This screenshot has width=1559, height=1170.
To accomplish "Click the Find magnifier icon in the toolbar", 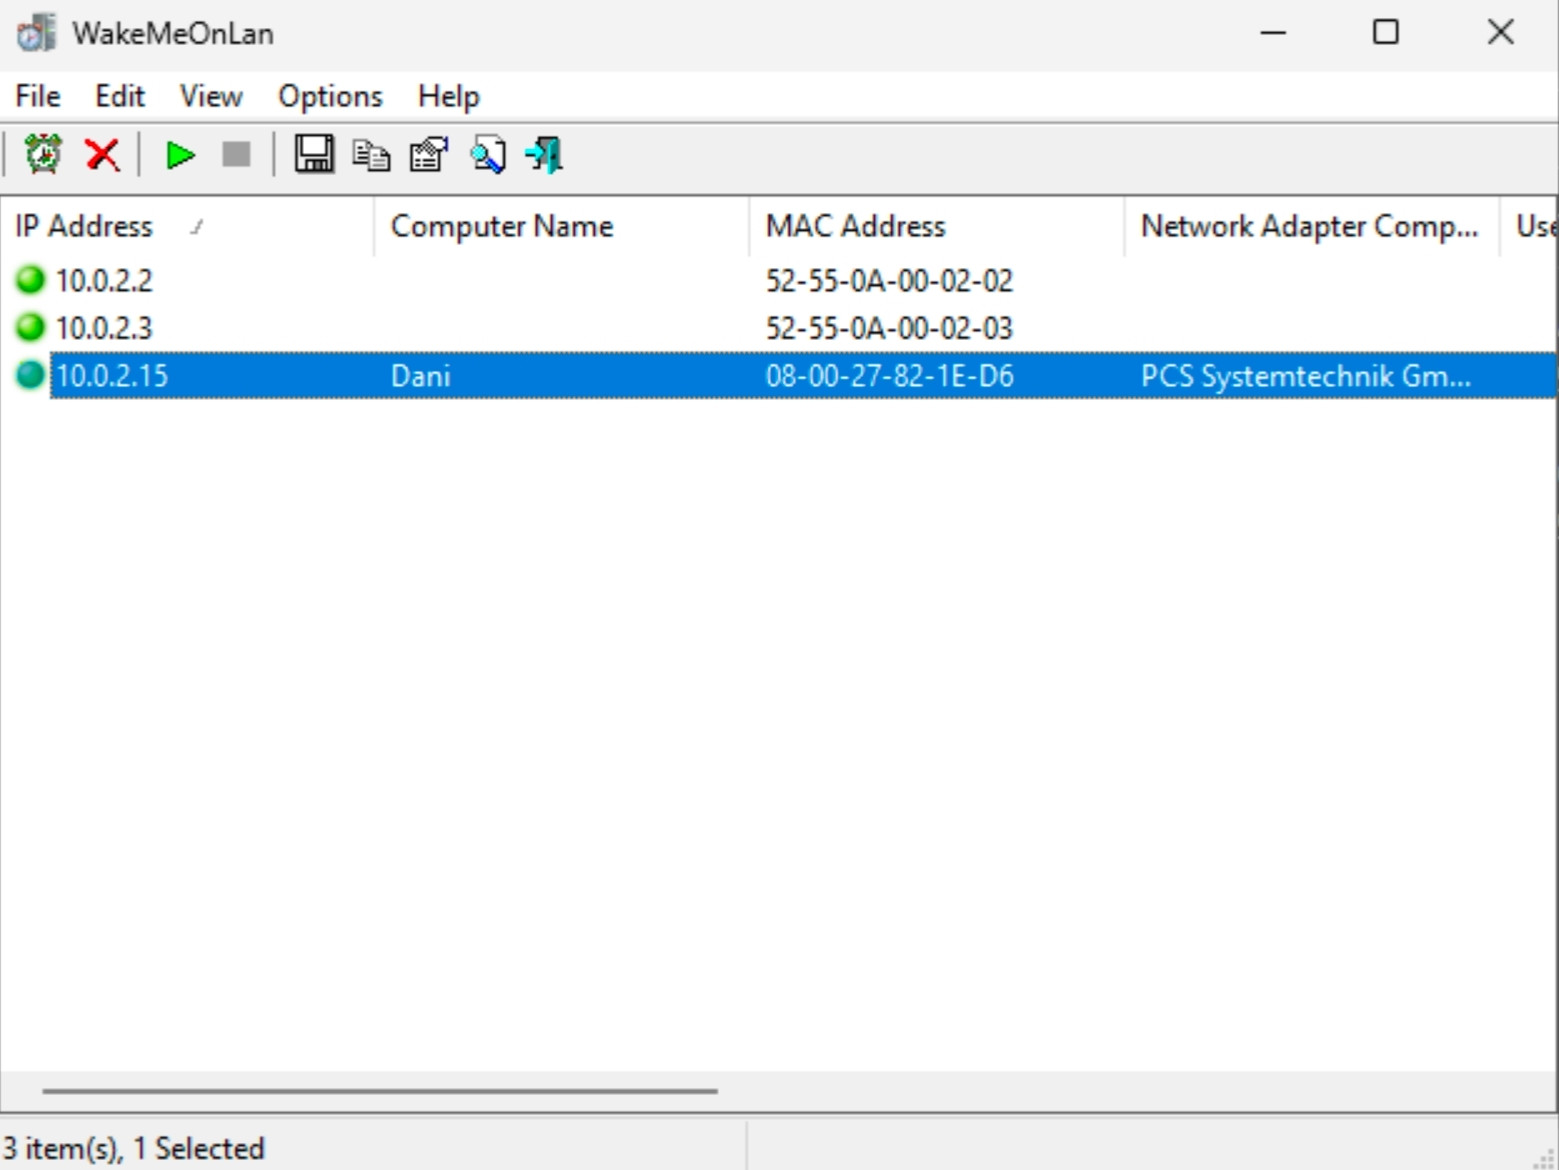I will point(487,155).
